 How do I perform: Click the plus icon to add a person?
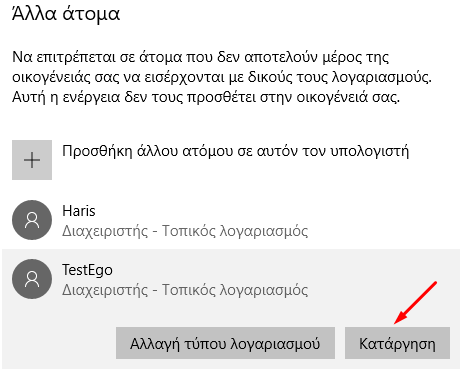click(32, 160)
